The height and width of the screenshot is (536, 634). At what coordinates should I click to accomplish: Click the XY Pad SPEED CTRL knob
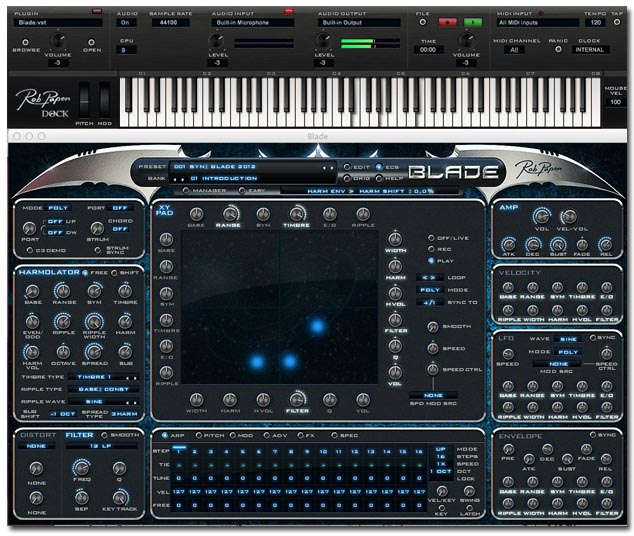(433, 369)
